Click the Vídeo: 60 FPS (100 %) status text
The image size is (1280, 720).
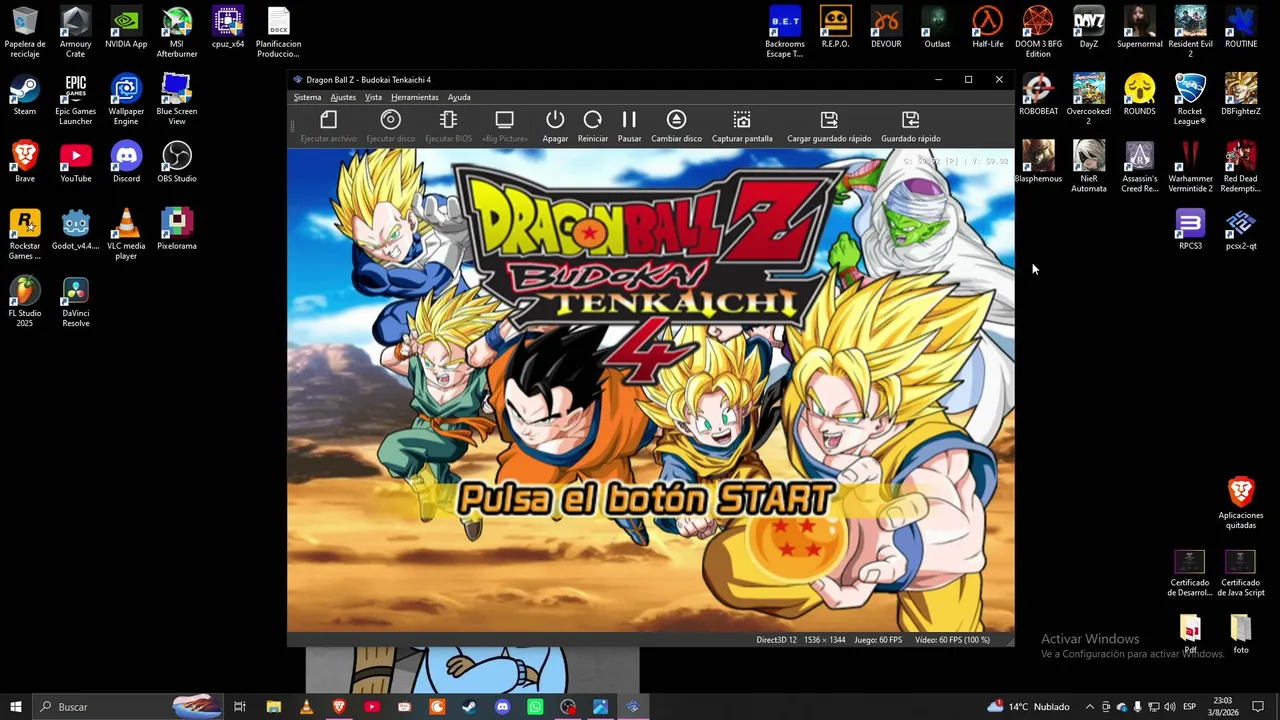[x=952, y=640]
